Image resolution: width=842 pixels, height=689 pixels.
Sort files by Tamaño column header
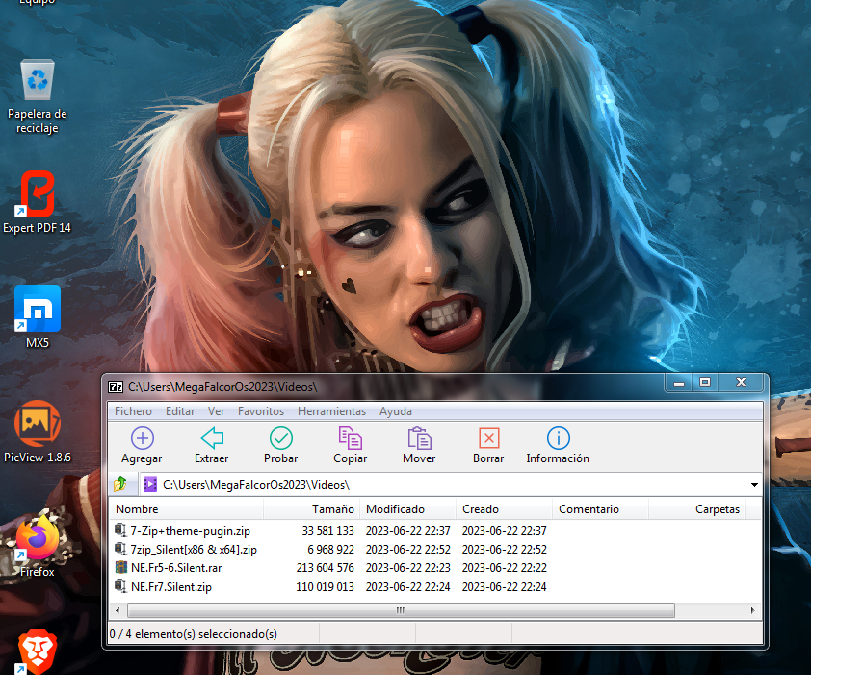coord(311,509)
